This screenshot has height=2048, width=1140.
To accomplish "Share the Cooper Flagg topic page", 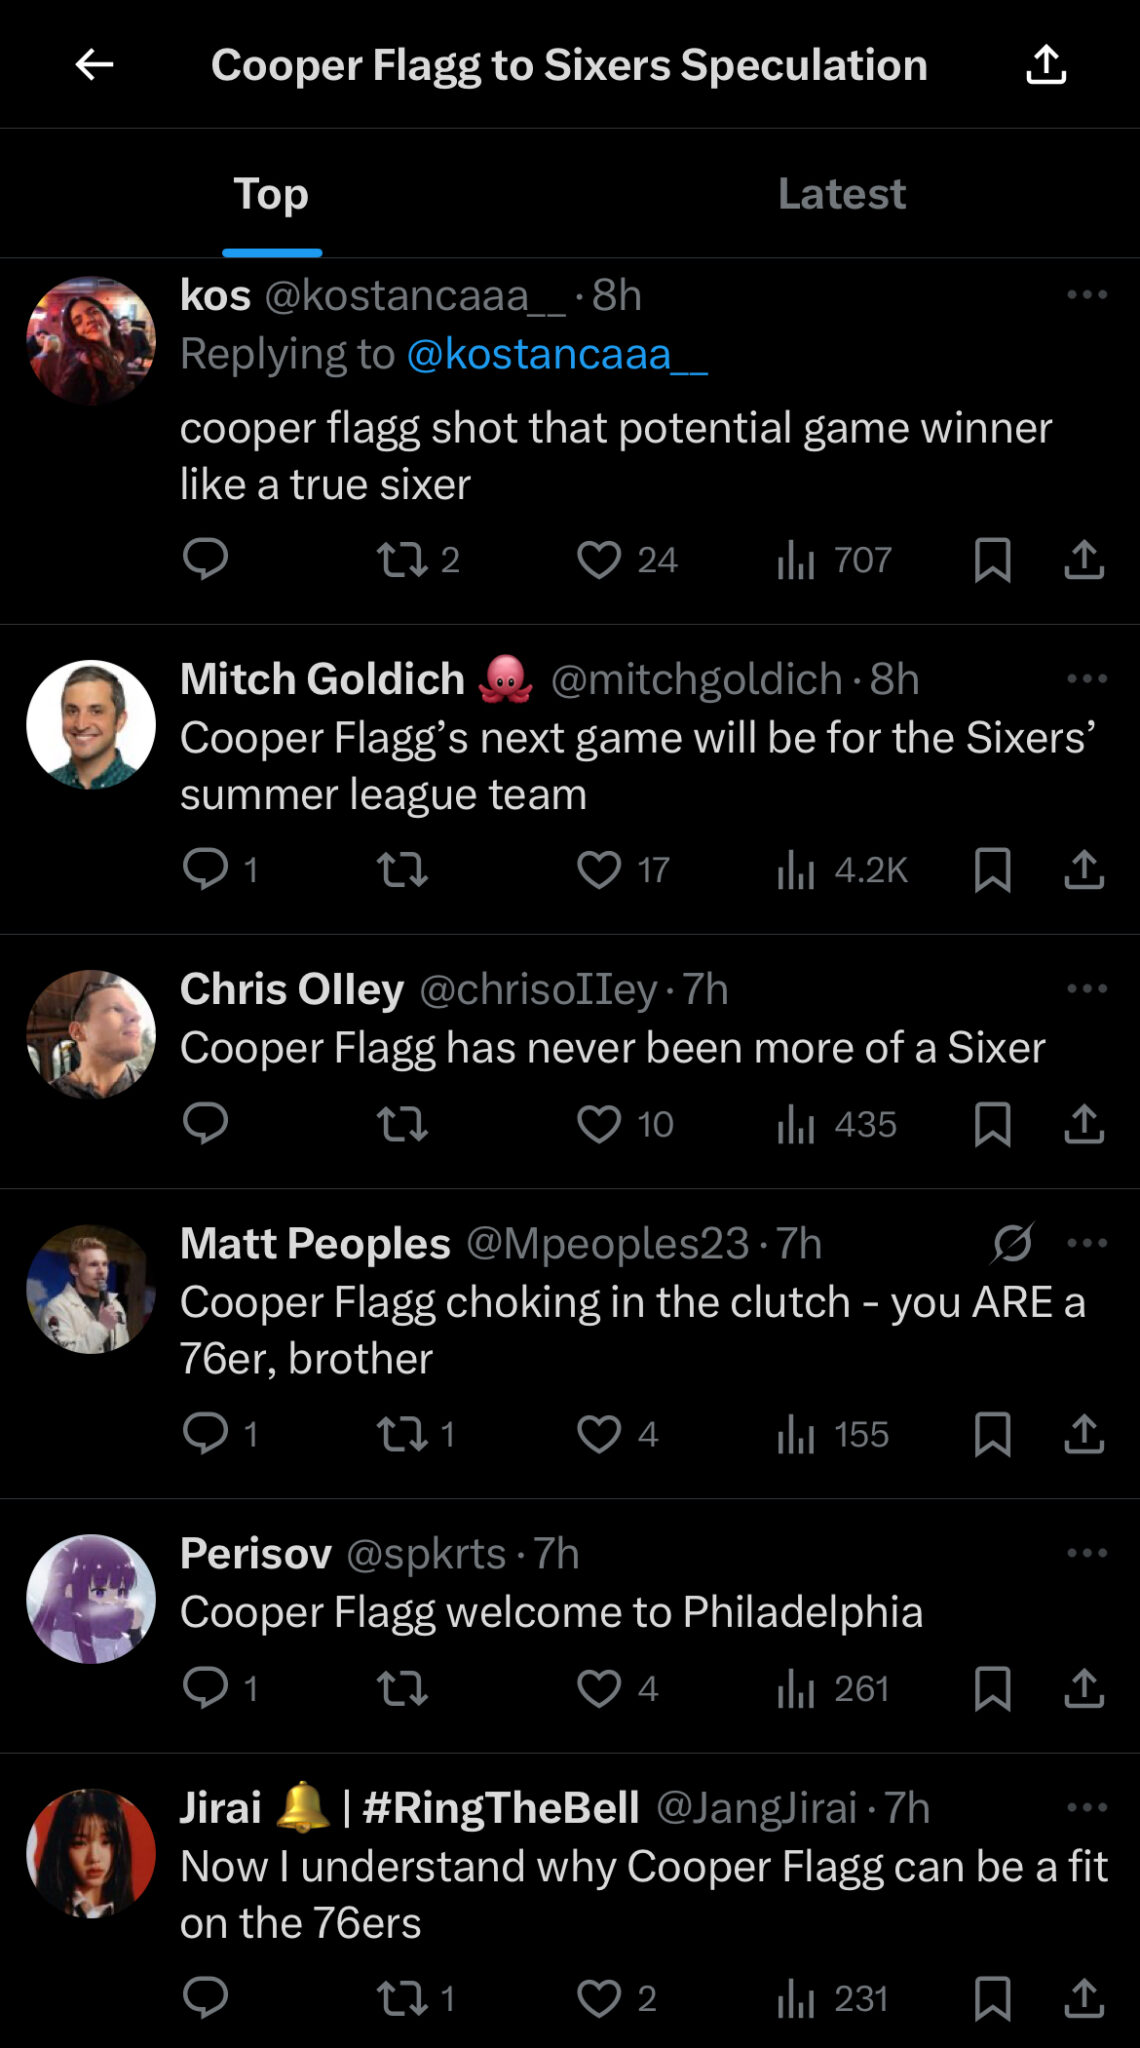I will [1046, 65].
